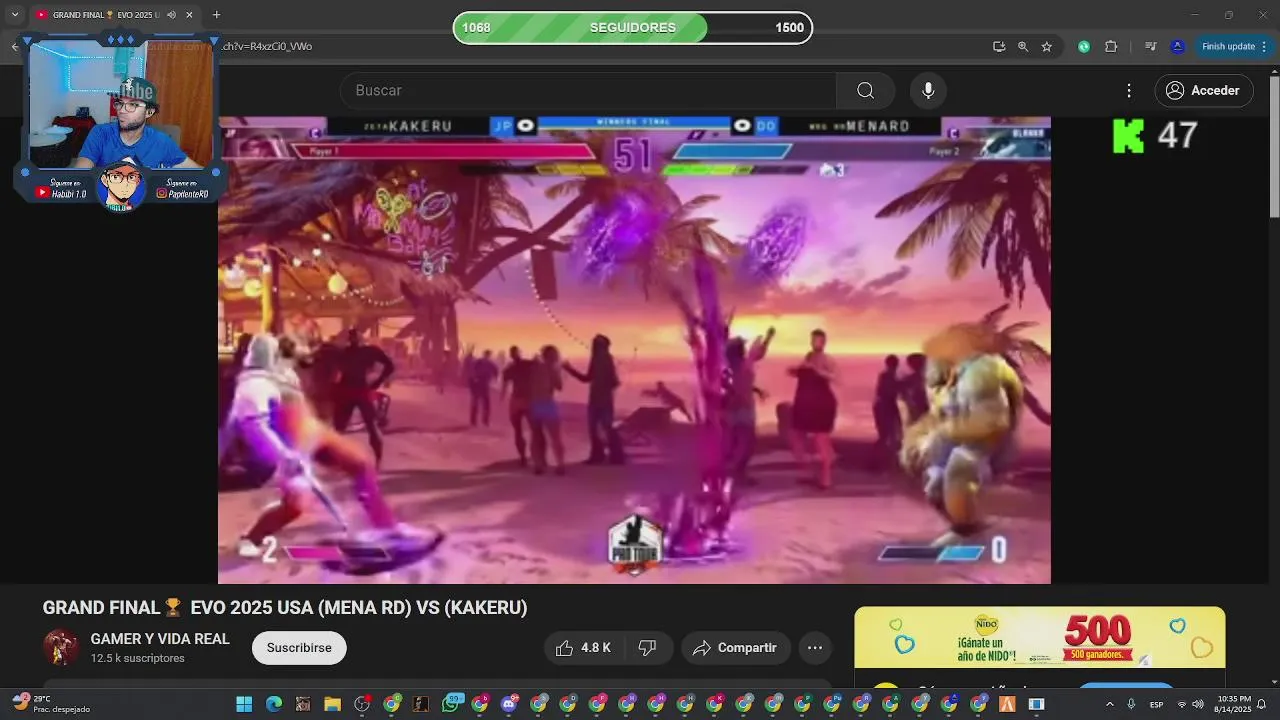The width and height of the screenshot is (1280, 720).
Task: Switch the ESP input language indicator
Action: click(1156, 704)
